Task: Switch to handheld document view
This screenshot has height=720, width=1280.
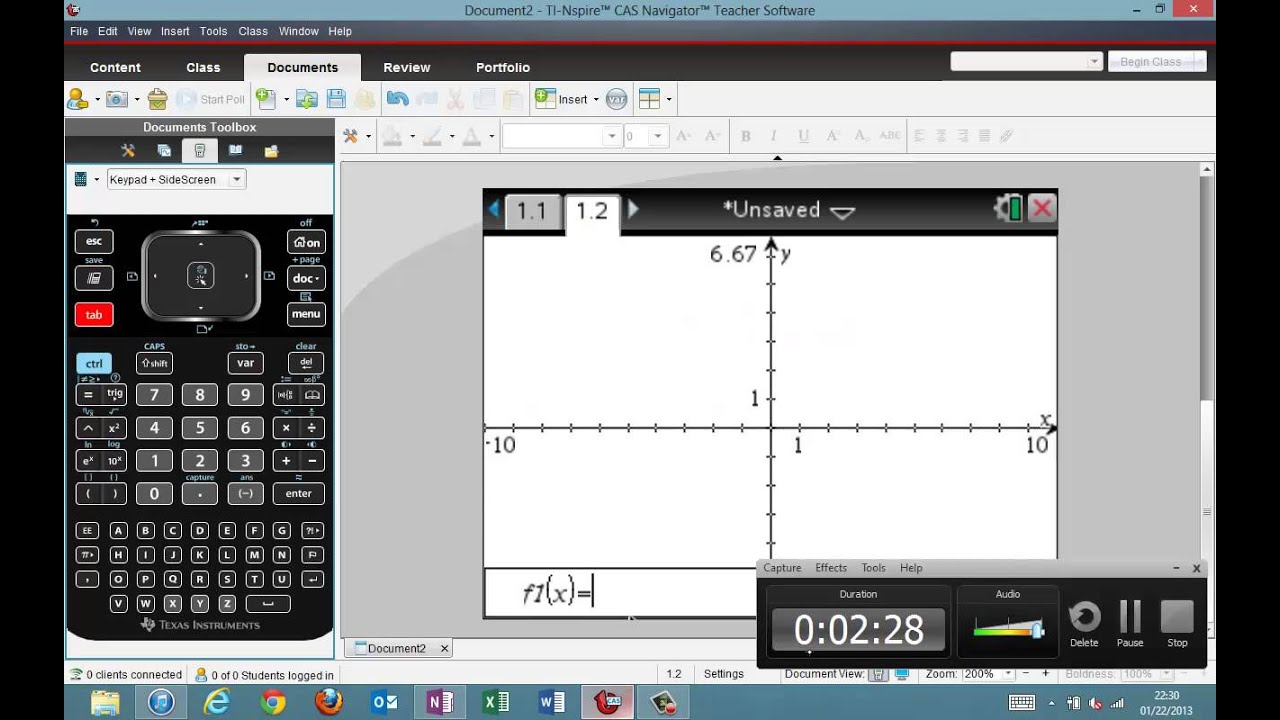Action: pos(878,674)
